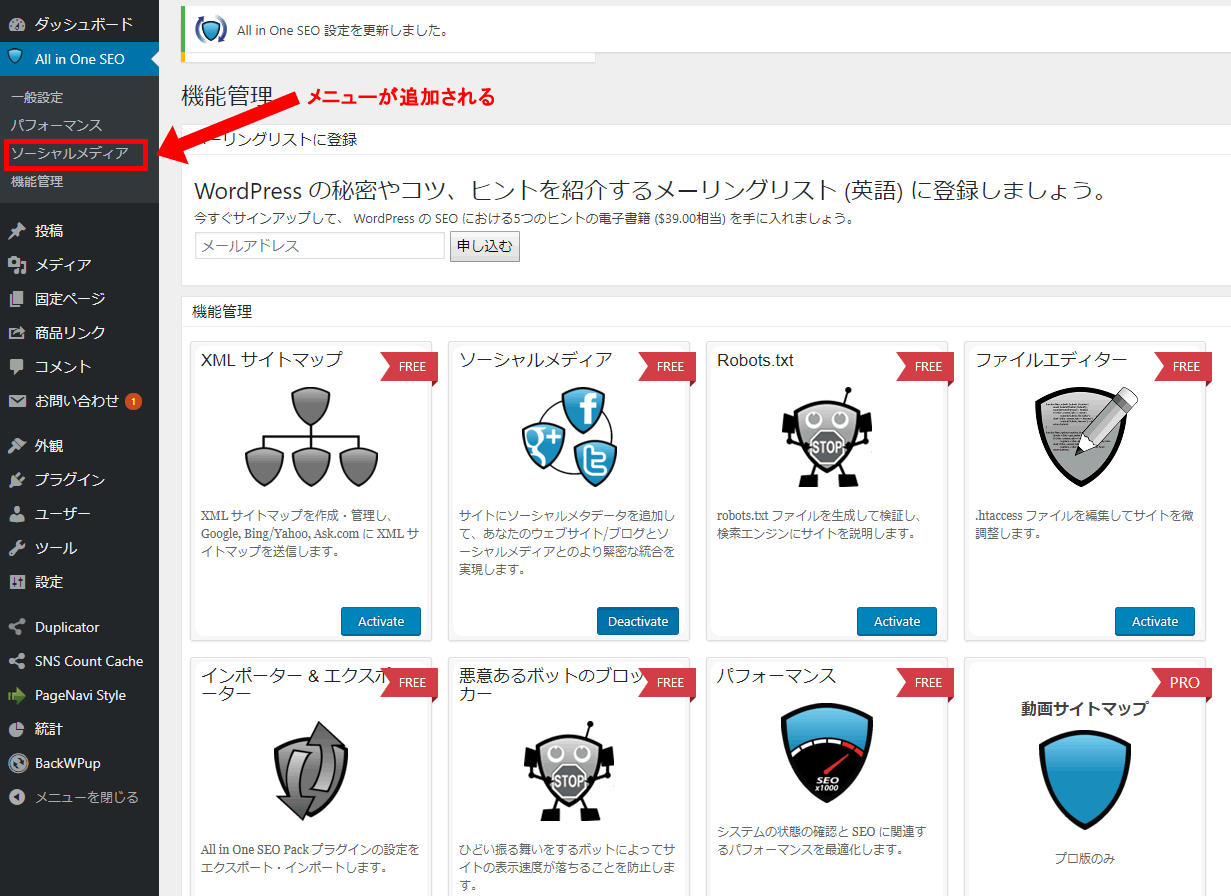This screenshot has height=896, width=1231.
Task: Click the メールアドレス input field
Action: (320, 246)
